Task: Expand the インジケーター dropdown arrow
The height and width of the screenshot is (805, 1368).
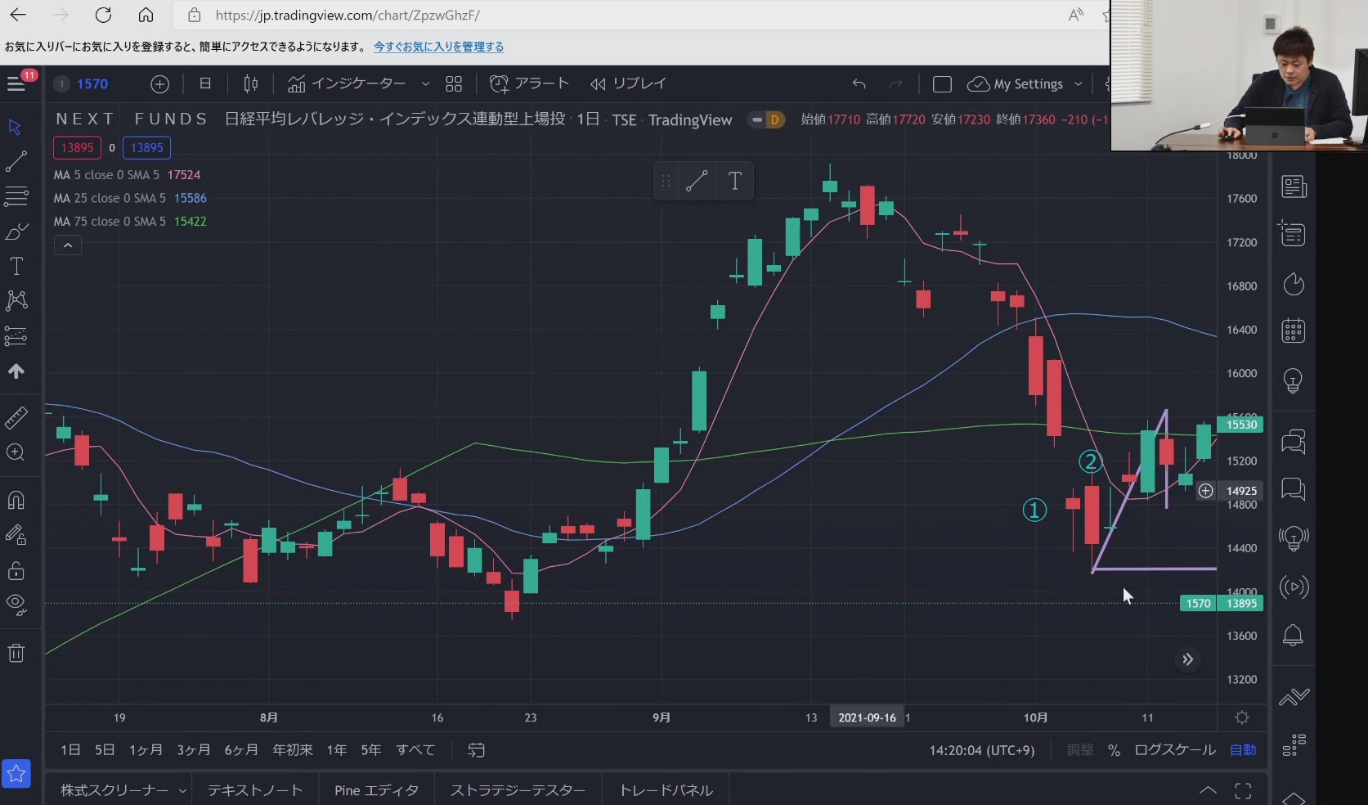Action: (425, 84)
